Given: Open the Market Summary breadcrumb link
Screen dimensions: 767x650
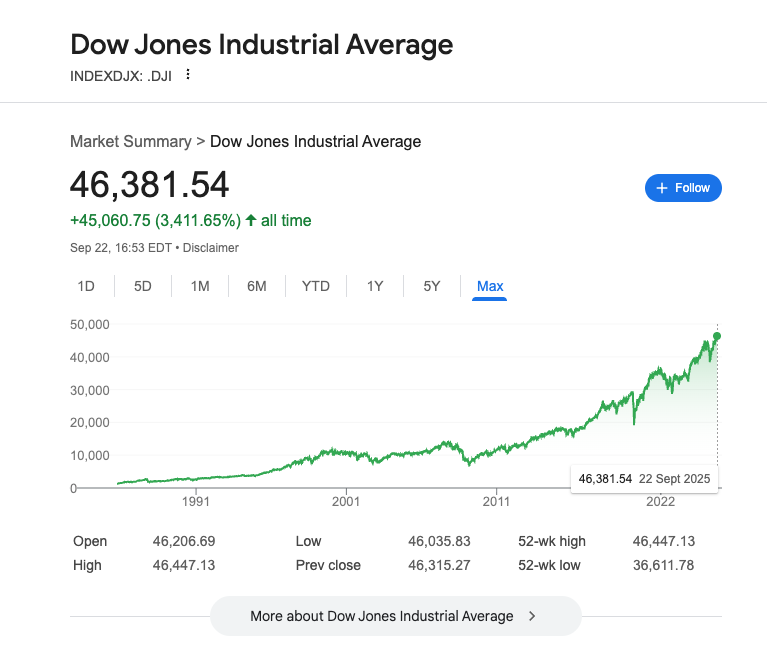Looking at the screenshot, I should tap(130, 142).
